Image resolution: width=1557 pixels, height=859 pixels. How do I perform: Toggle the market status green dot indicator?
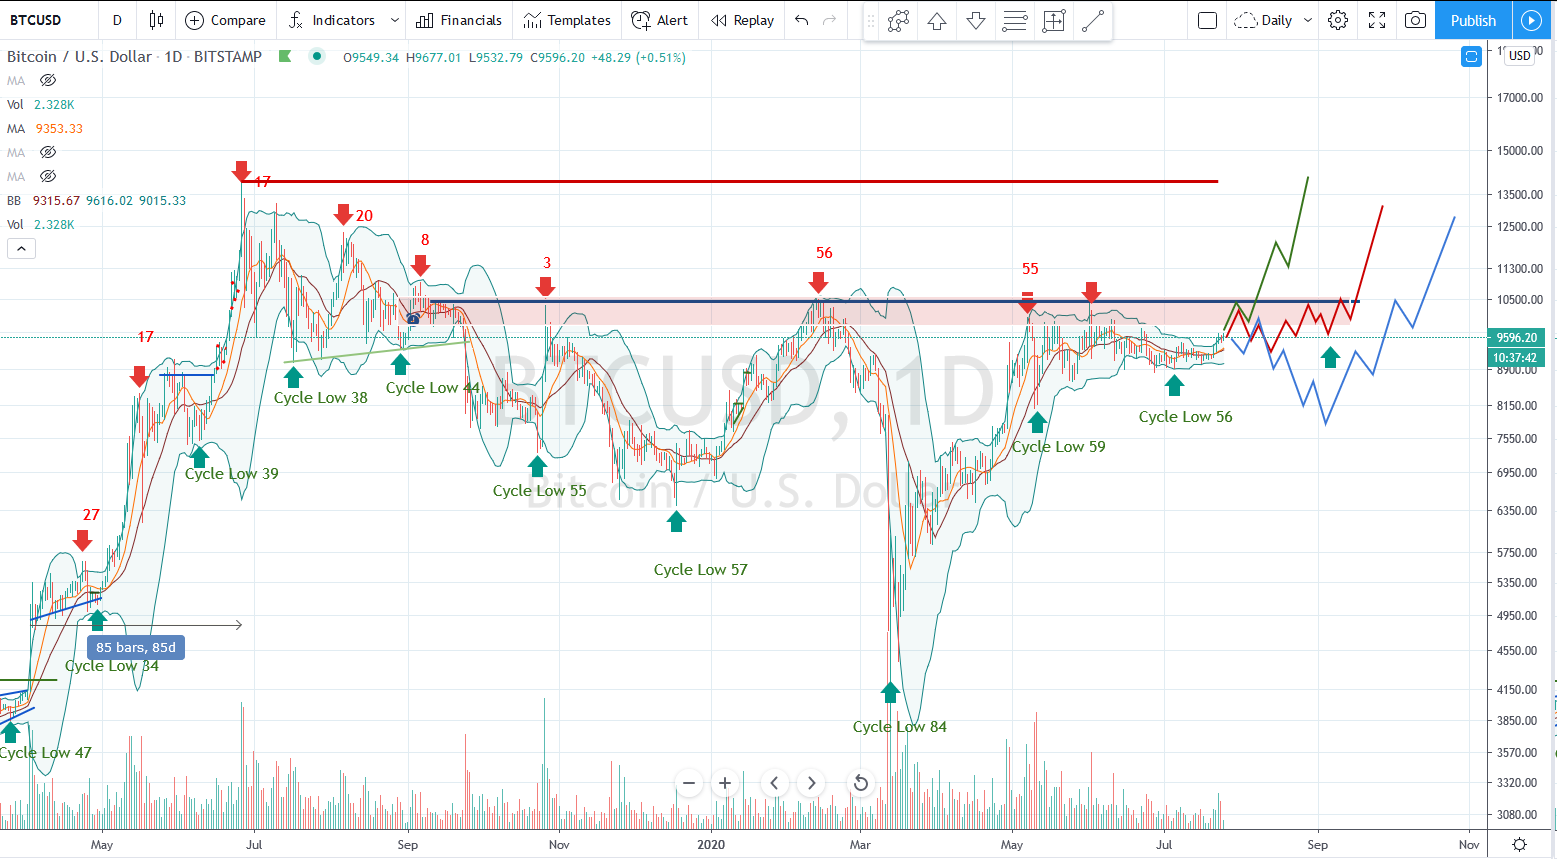(317, 56)
